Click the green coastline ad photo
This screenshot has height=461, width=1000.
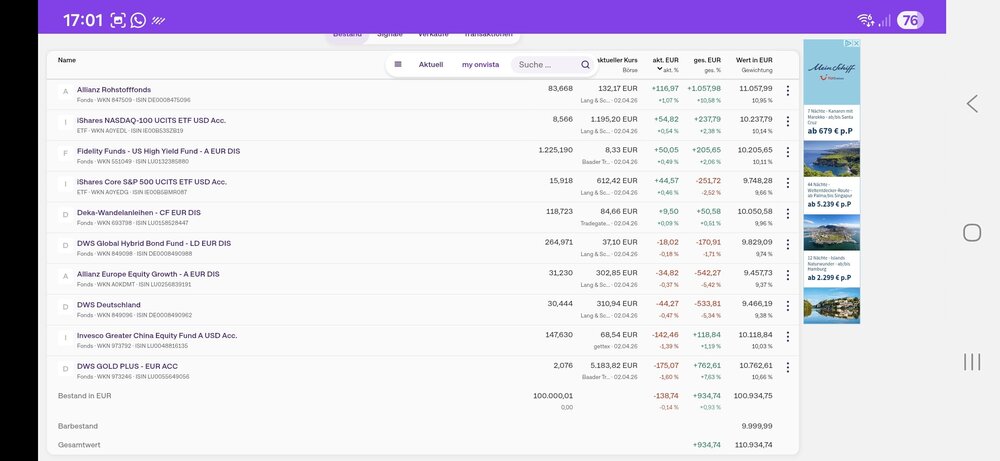[x=832, y=159]
